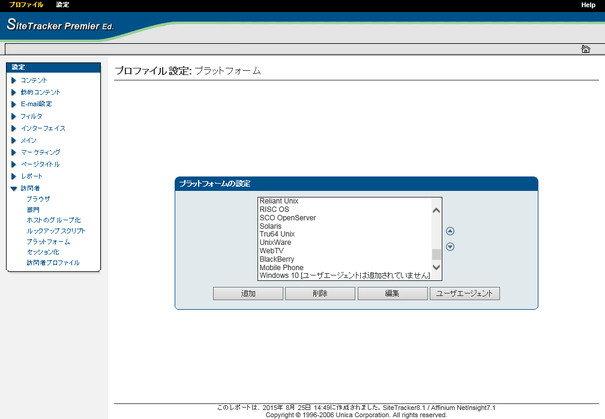The width and height of the screenshot is (605, 419).
Task: Expand the マーケティング section arrow
Action: [14, 152]
